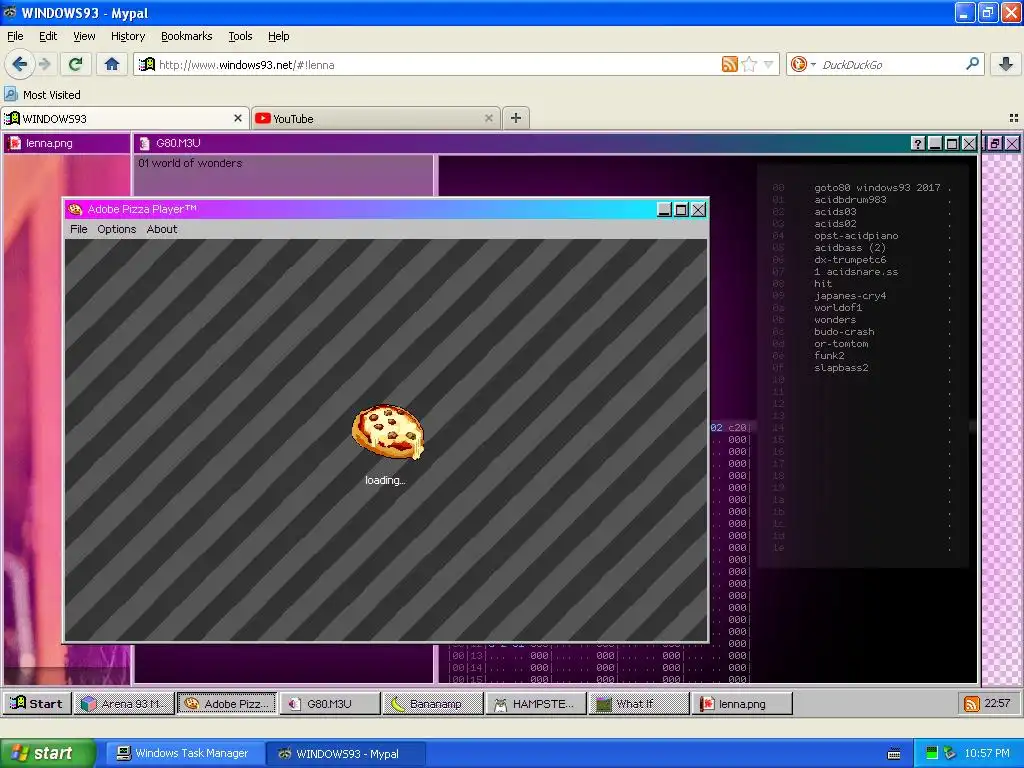This screenshot has width=1024, height=768.
Task: Click the 'acidbdrum983' sample name
Action: pos(850,199)
